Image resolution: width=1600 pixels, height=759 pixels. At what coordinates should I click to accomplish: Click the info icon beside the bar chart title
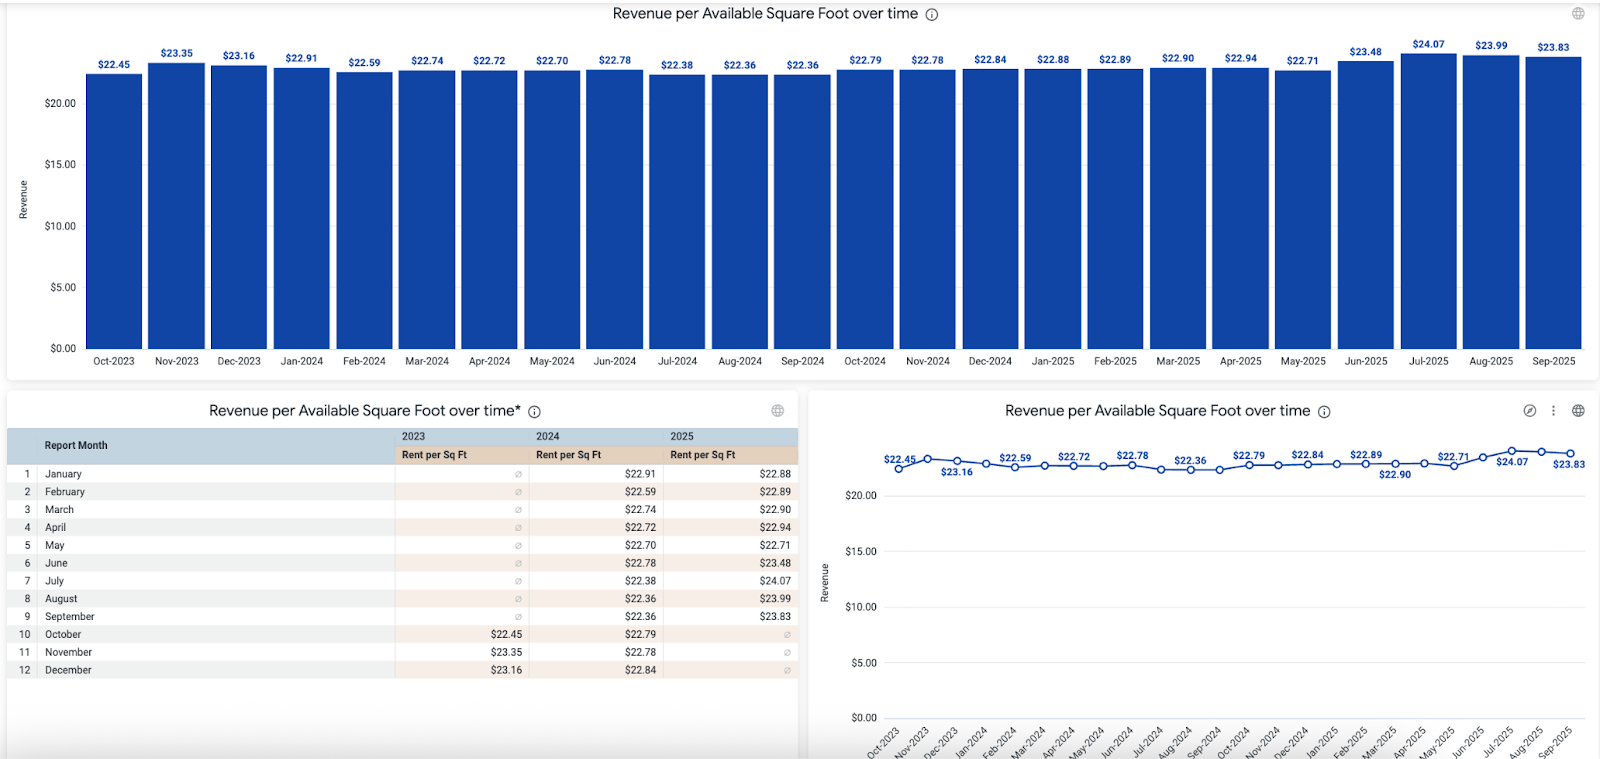(932, 15)
